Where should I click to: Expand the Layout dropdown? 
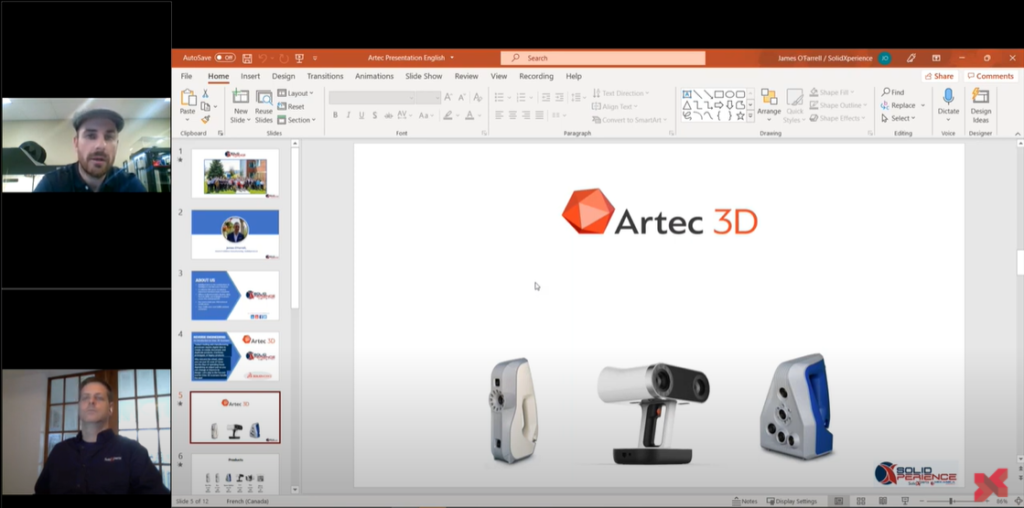[x=296, y=93]
